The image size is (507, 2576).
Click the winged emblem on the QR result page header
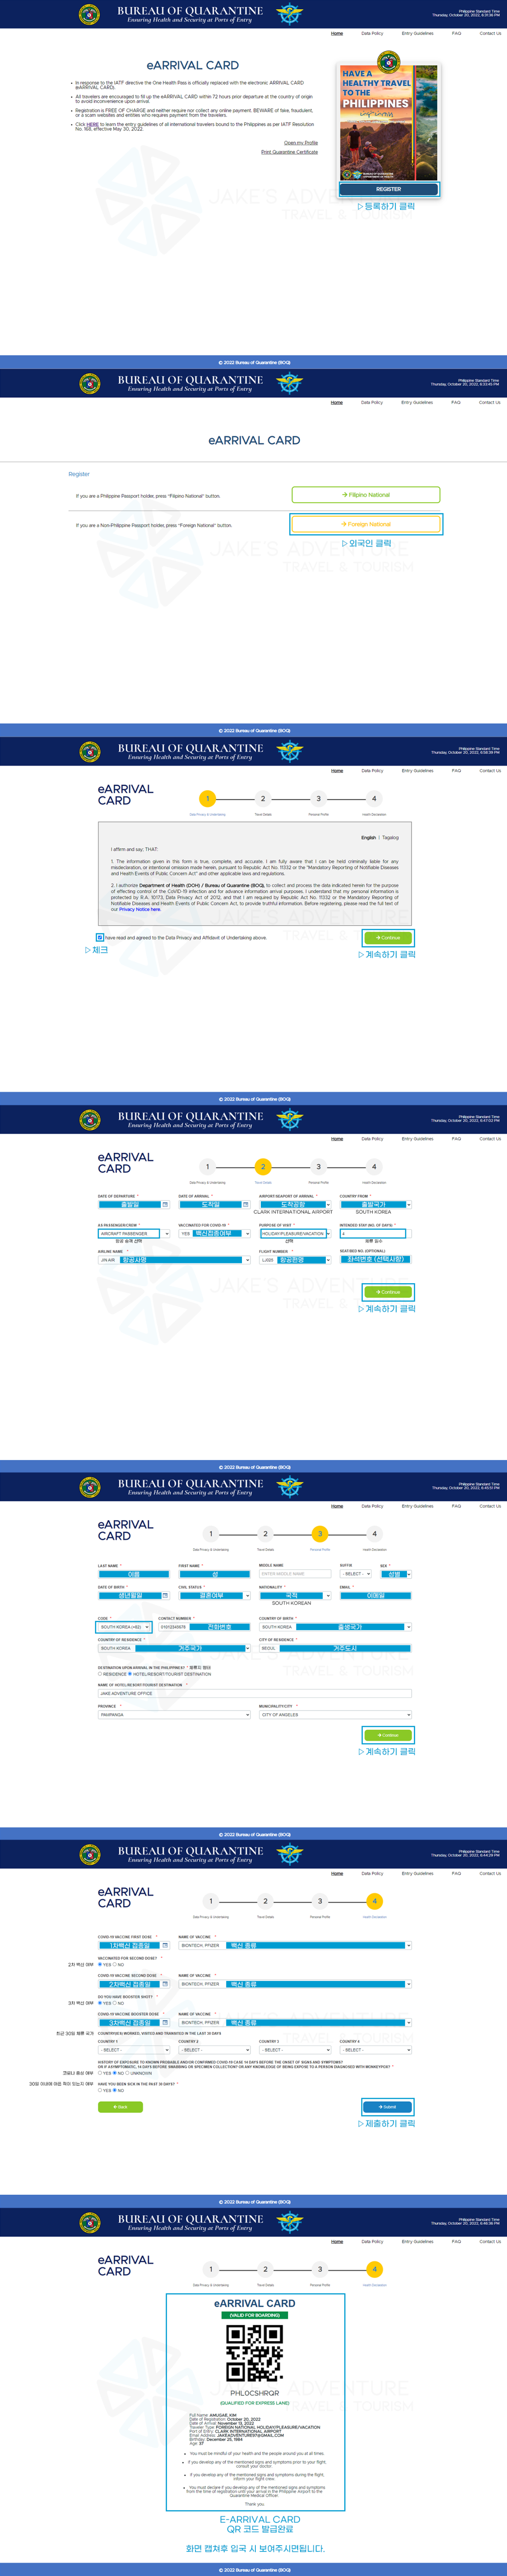tap(289, 2222)
